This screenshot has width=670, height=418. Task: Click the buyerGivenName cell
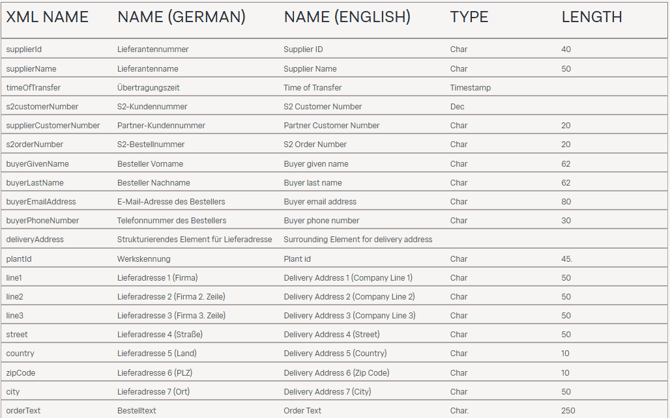pos(37,164)
